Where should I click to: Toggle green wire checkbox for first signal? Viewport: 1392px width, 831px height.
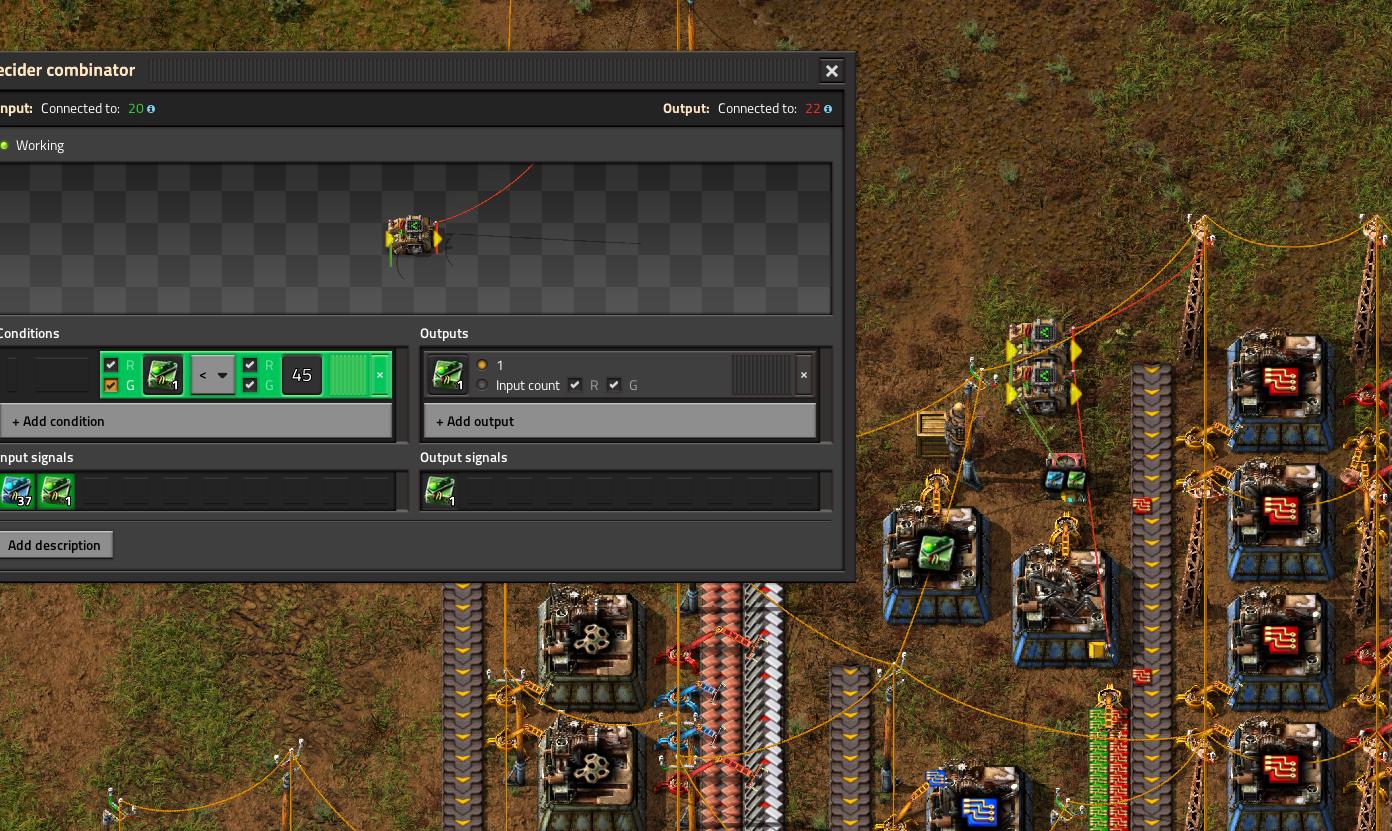click(x=111, y=385)
